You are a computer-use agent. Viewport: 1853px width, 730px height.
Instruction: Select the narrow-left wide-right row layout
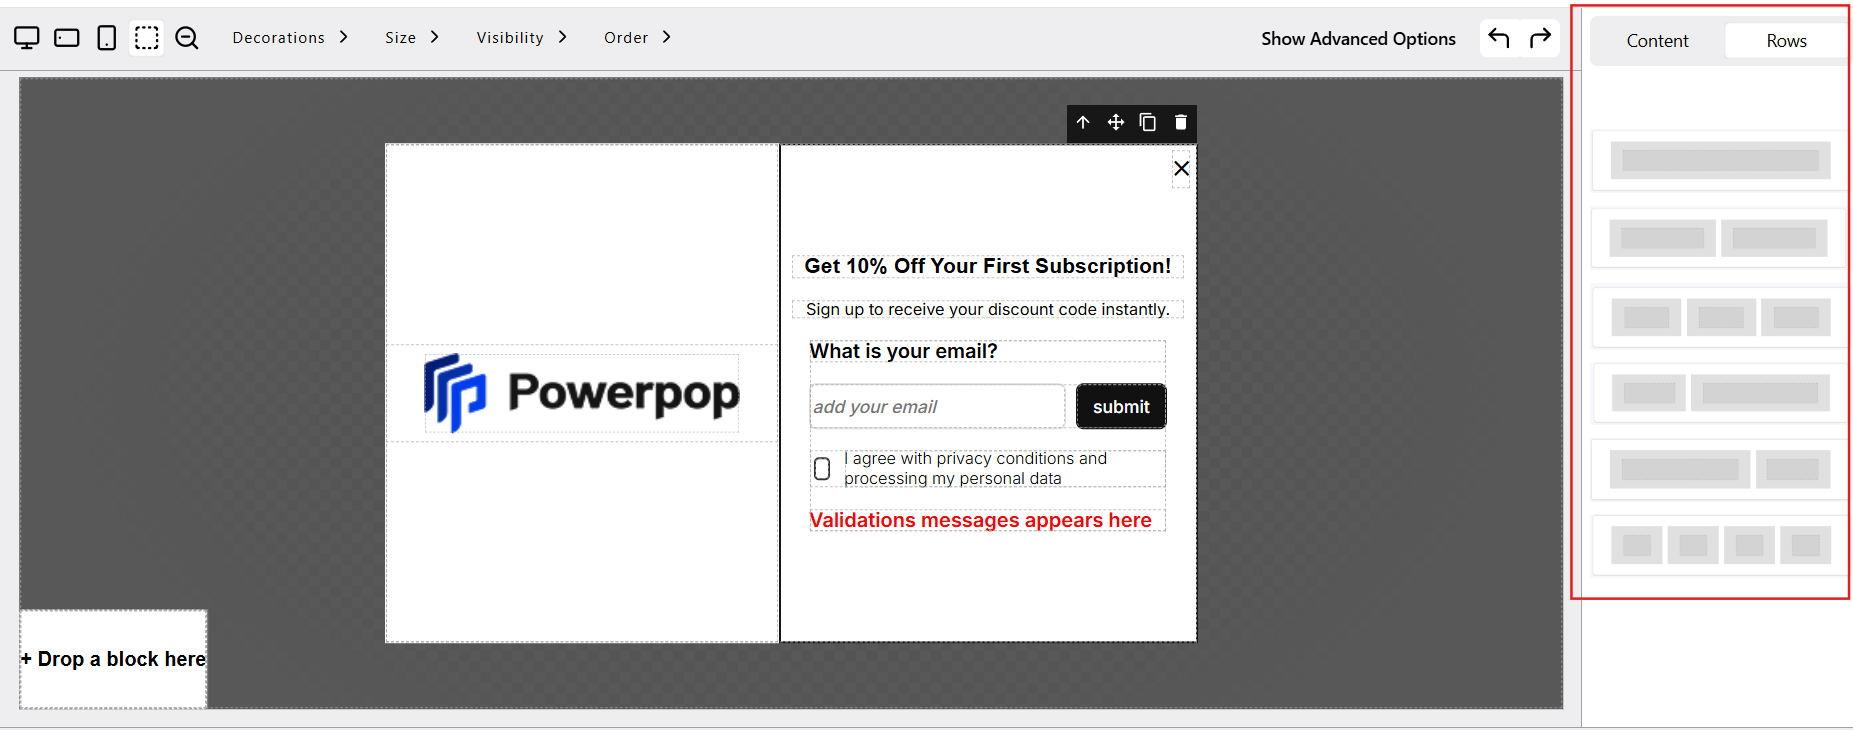click(x=1720, y=393)
